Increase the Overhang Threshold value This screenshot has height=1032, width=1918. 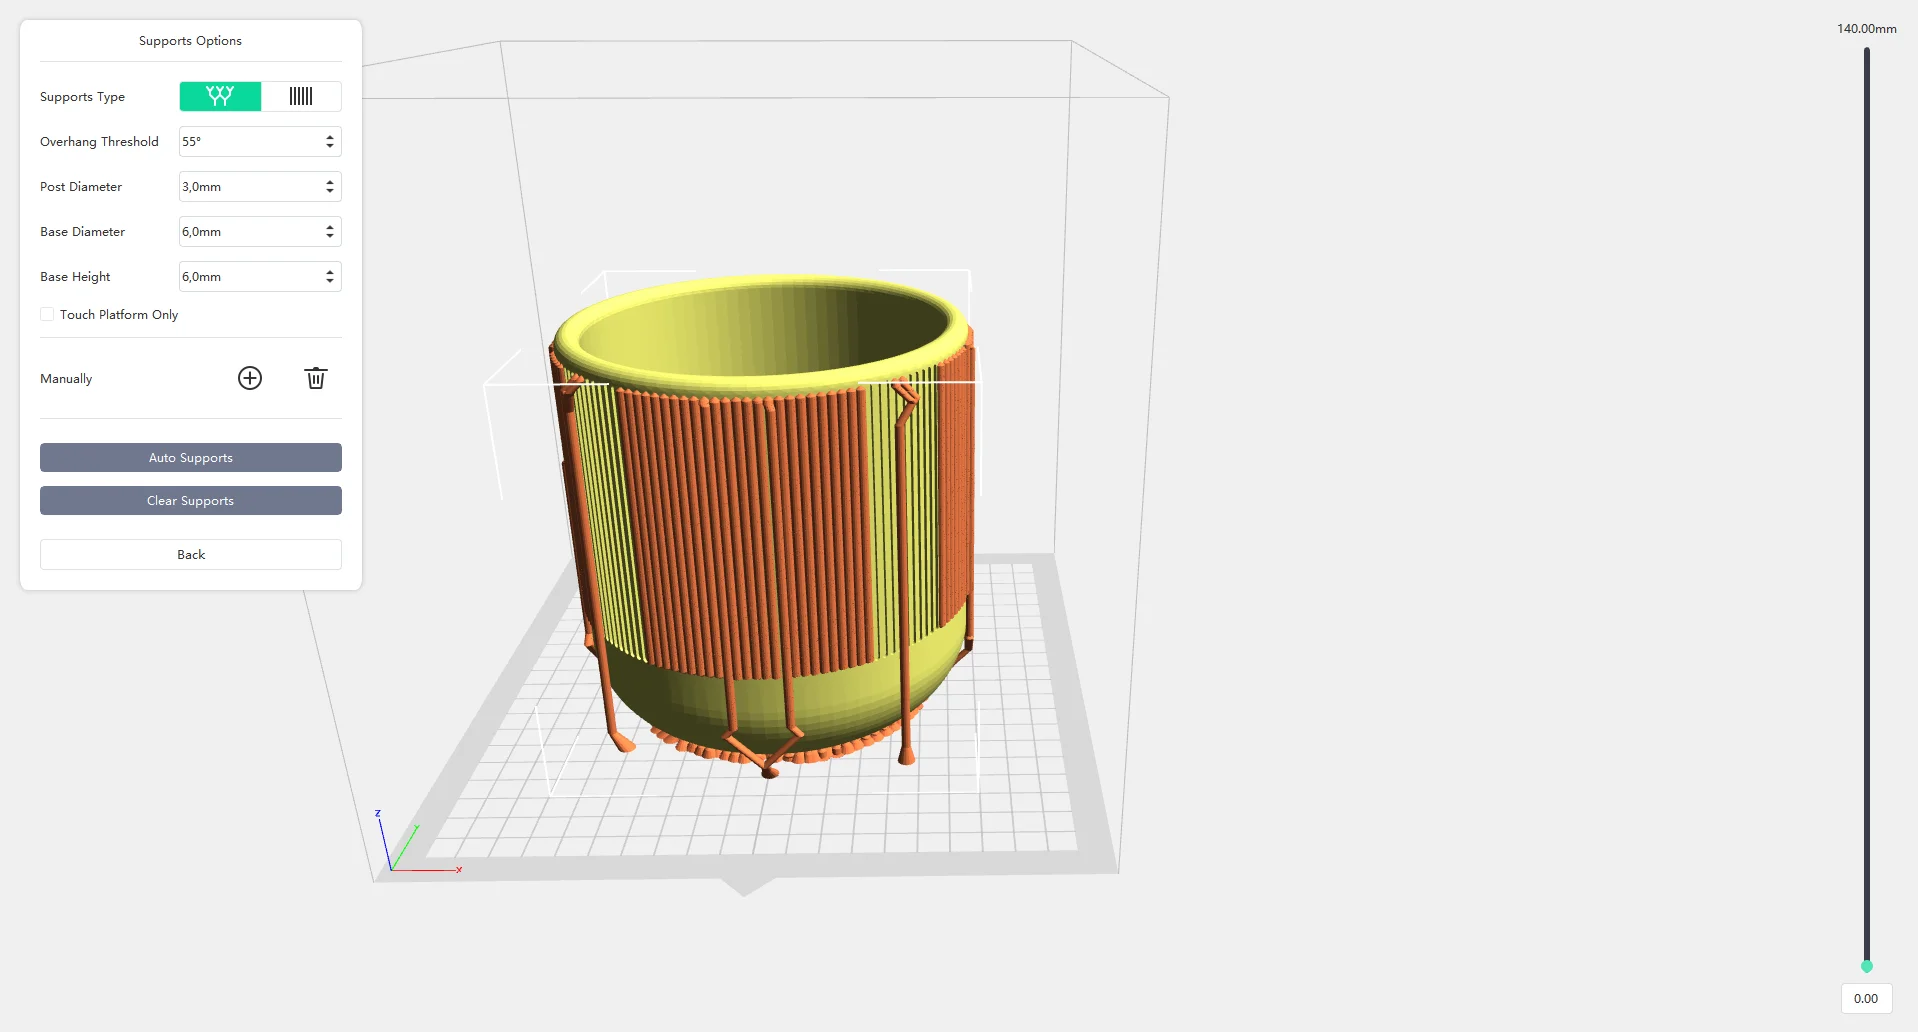pyautogui.click(x=330, y=137)
